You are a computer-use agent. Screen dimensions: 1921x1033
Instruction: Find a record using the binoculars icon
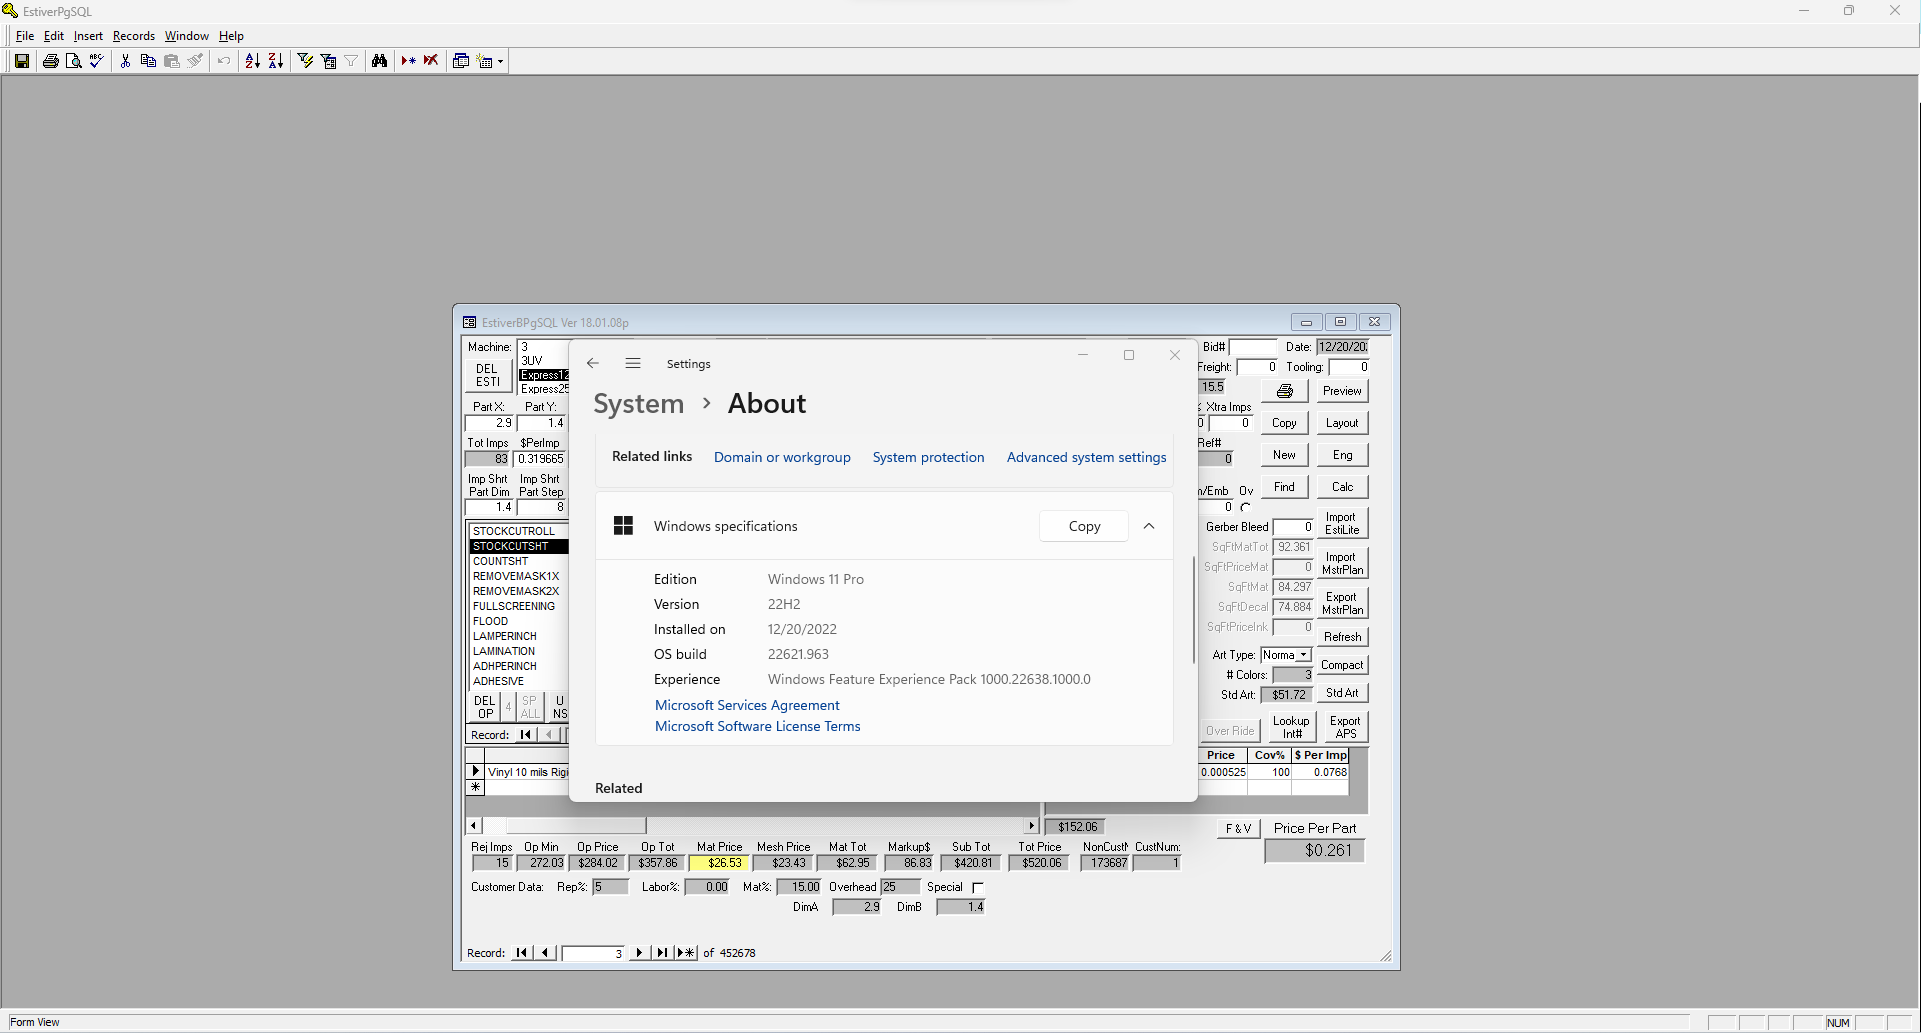pos(380,60)
